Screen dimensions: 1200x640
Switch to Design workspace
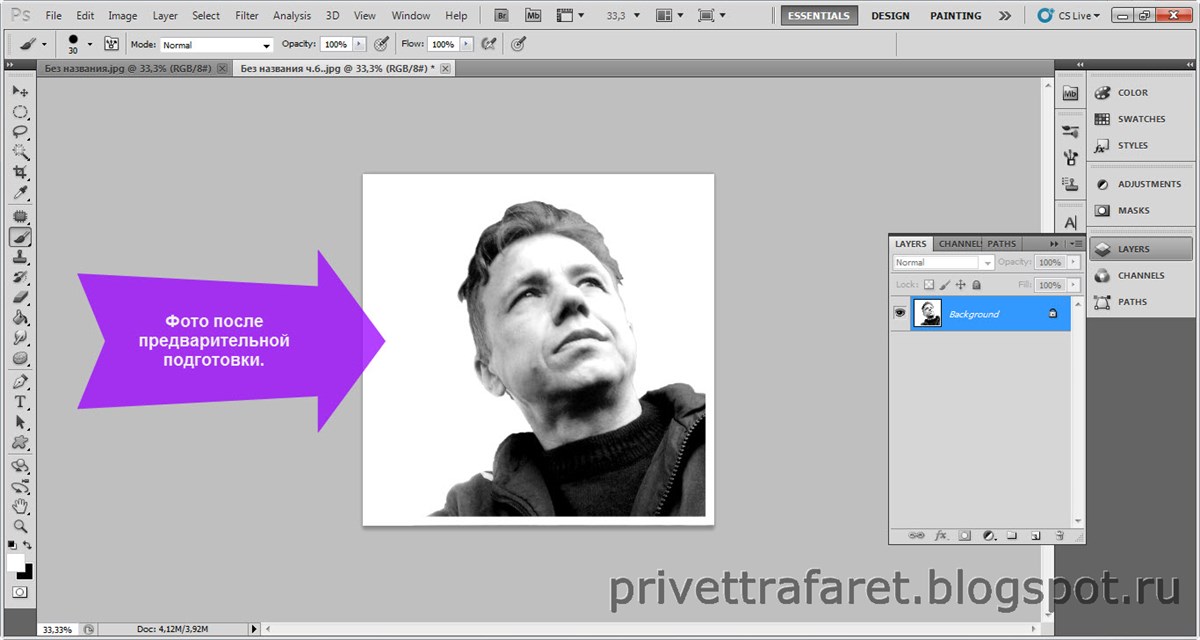coord(890,16)
